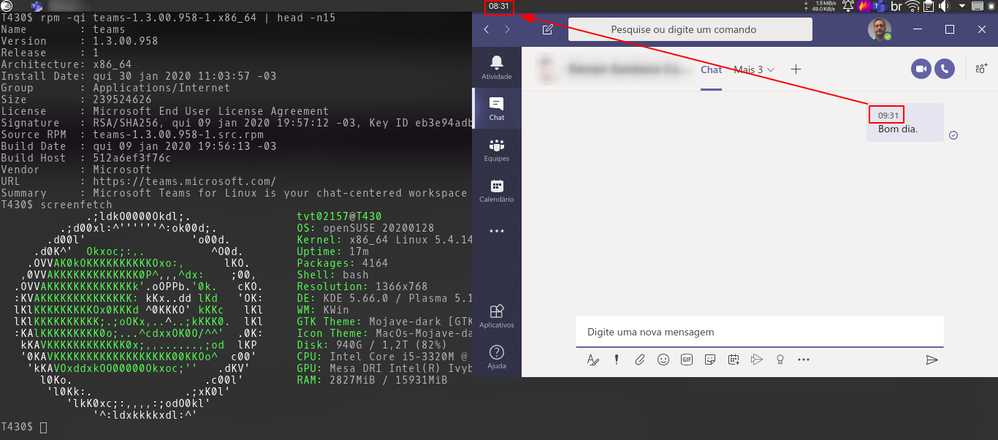Screen dimensions: 998x440
Task: Click the Size : 239524626 line
Action: pos(76,100)
